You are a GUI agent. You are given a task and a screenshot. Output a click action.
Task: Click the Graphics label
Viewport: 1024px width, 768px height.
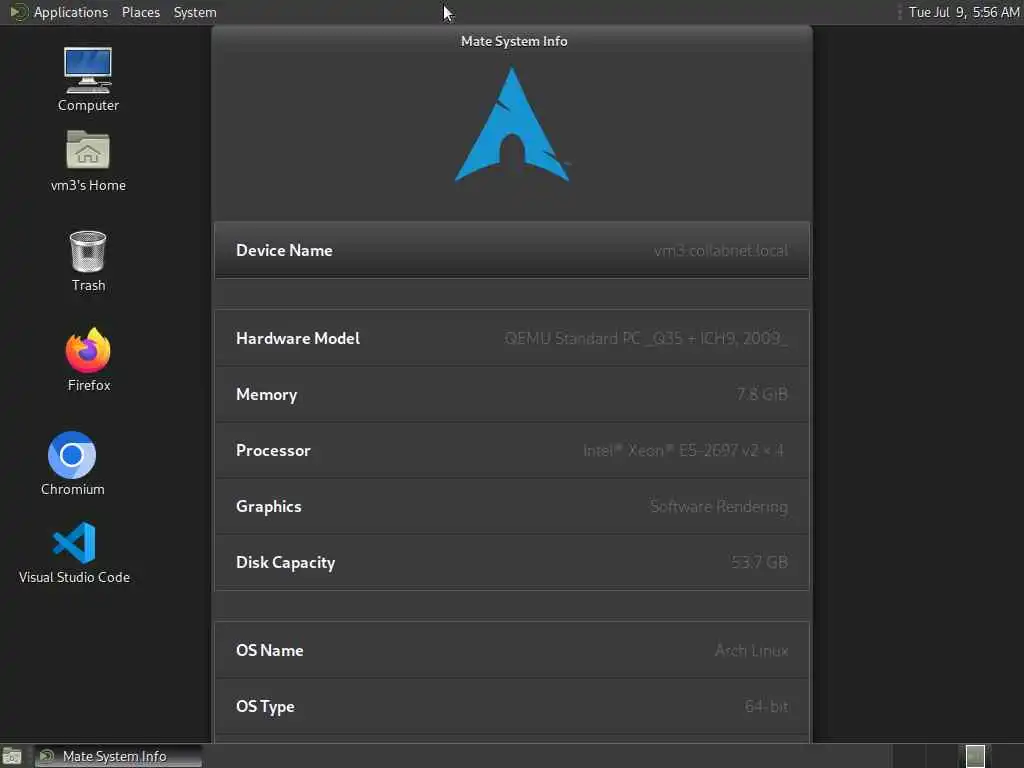click(x=268, y=507)
